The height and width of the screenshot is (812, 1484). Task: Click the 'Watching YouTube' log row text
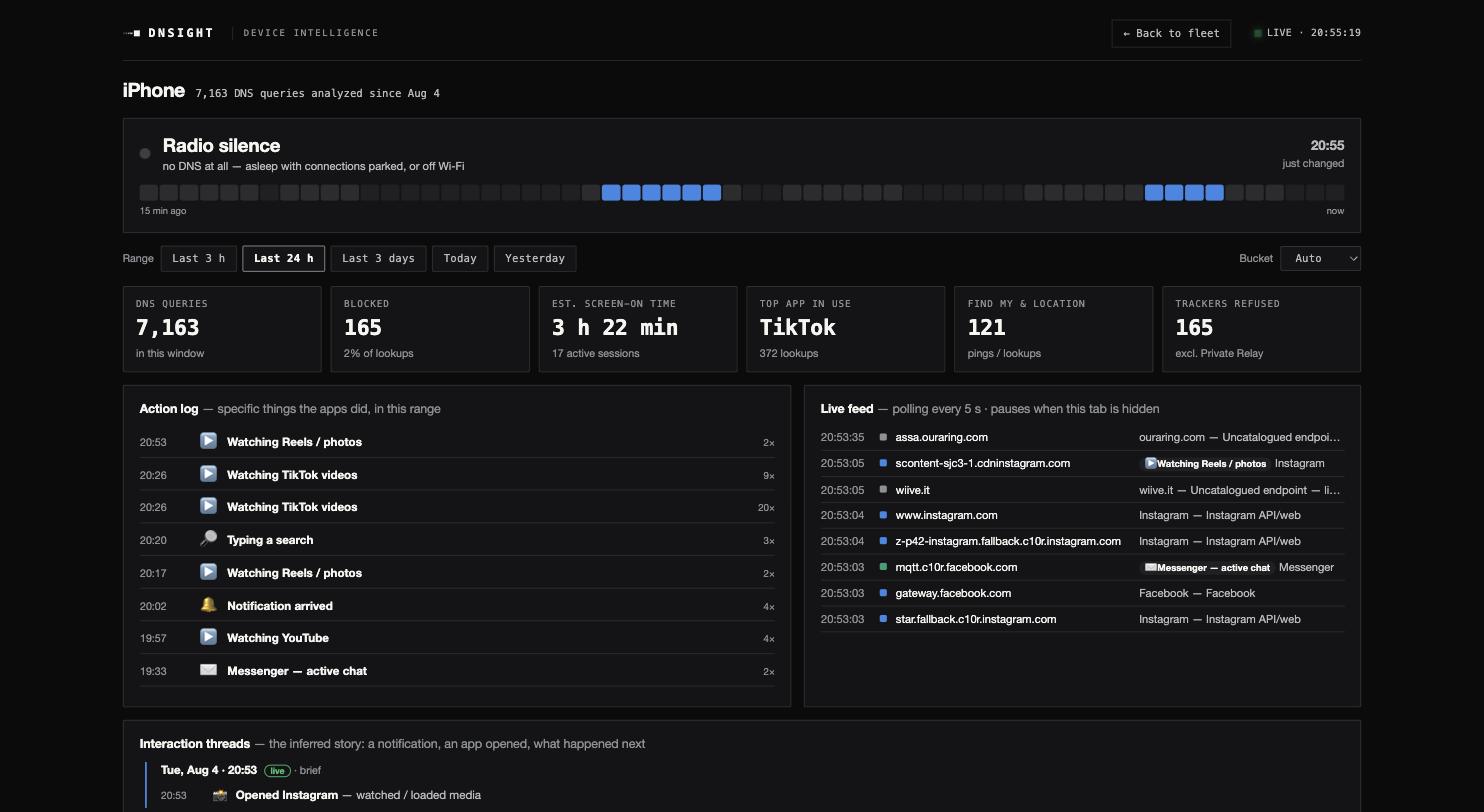click(278, 638)
